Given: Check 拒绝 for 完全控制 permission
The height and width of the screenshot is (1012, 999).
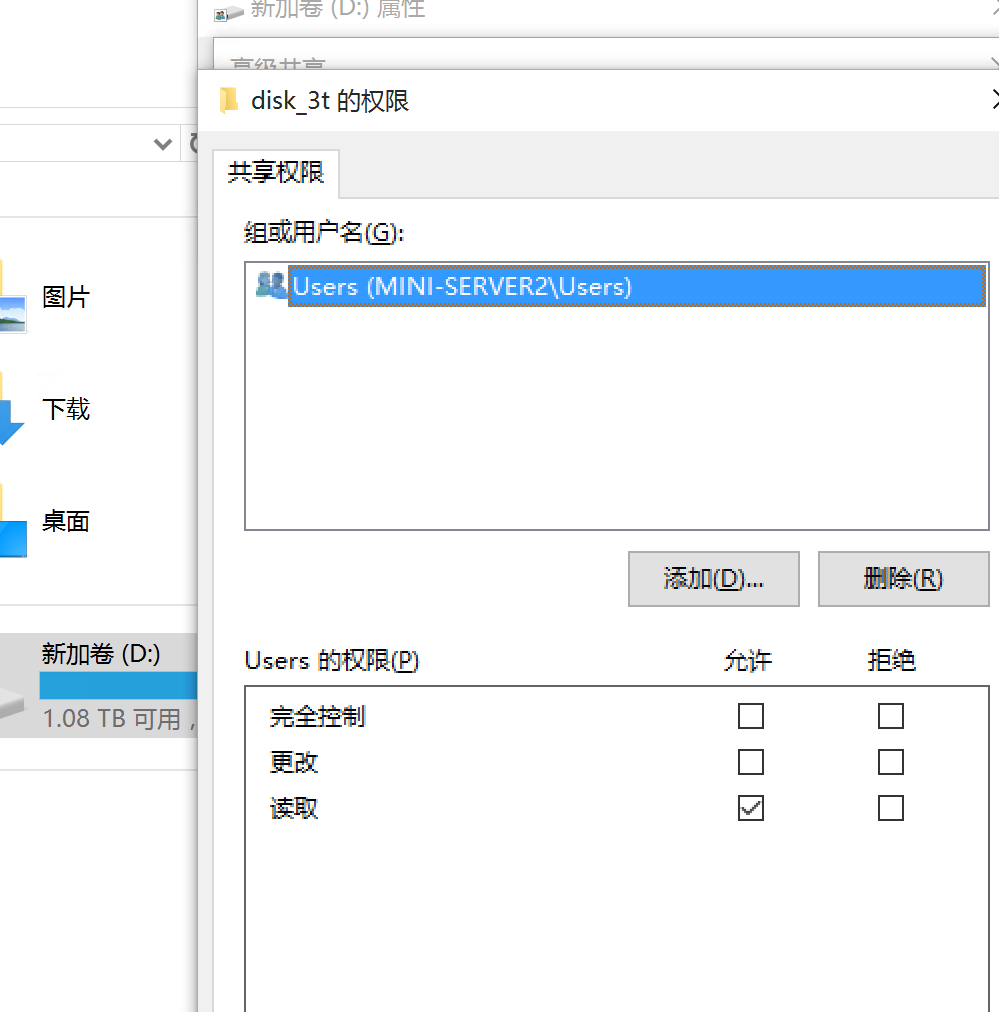Looking at the screenshot, I should coord(891,716).
